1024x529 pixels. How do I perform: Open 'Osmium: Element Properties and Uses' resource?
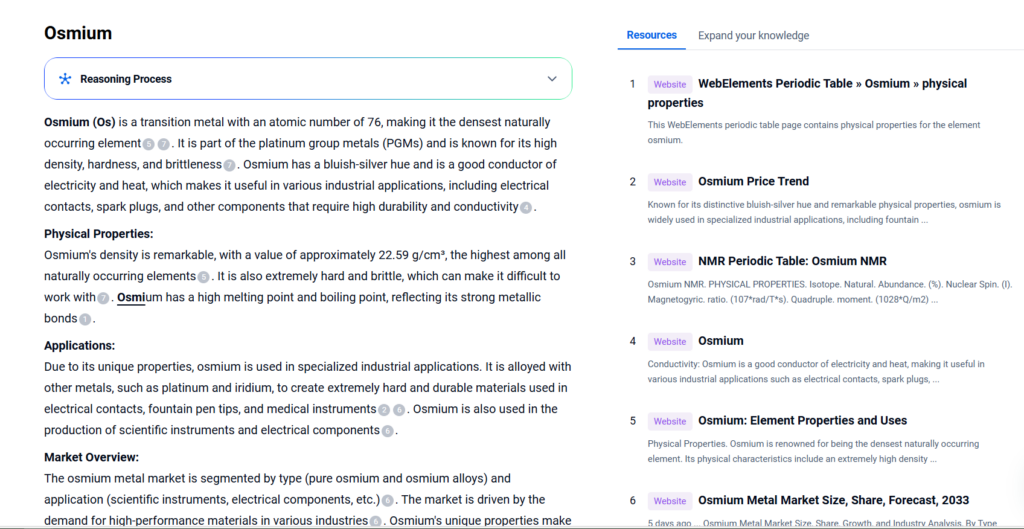(x=802, y=420)
